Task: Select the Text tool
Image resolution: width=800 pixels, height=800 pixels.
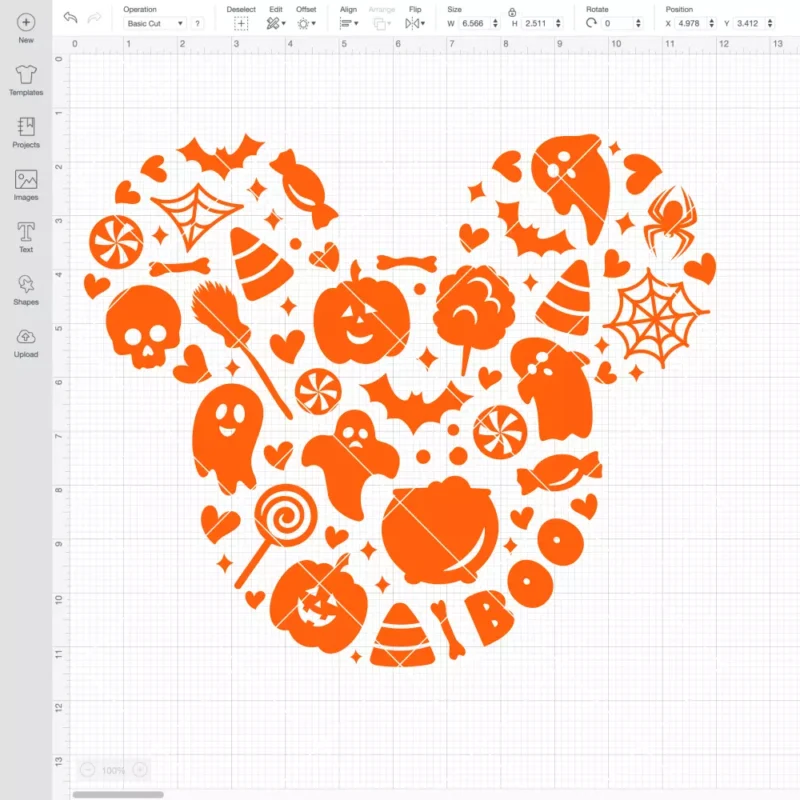Action: (26, 237)
